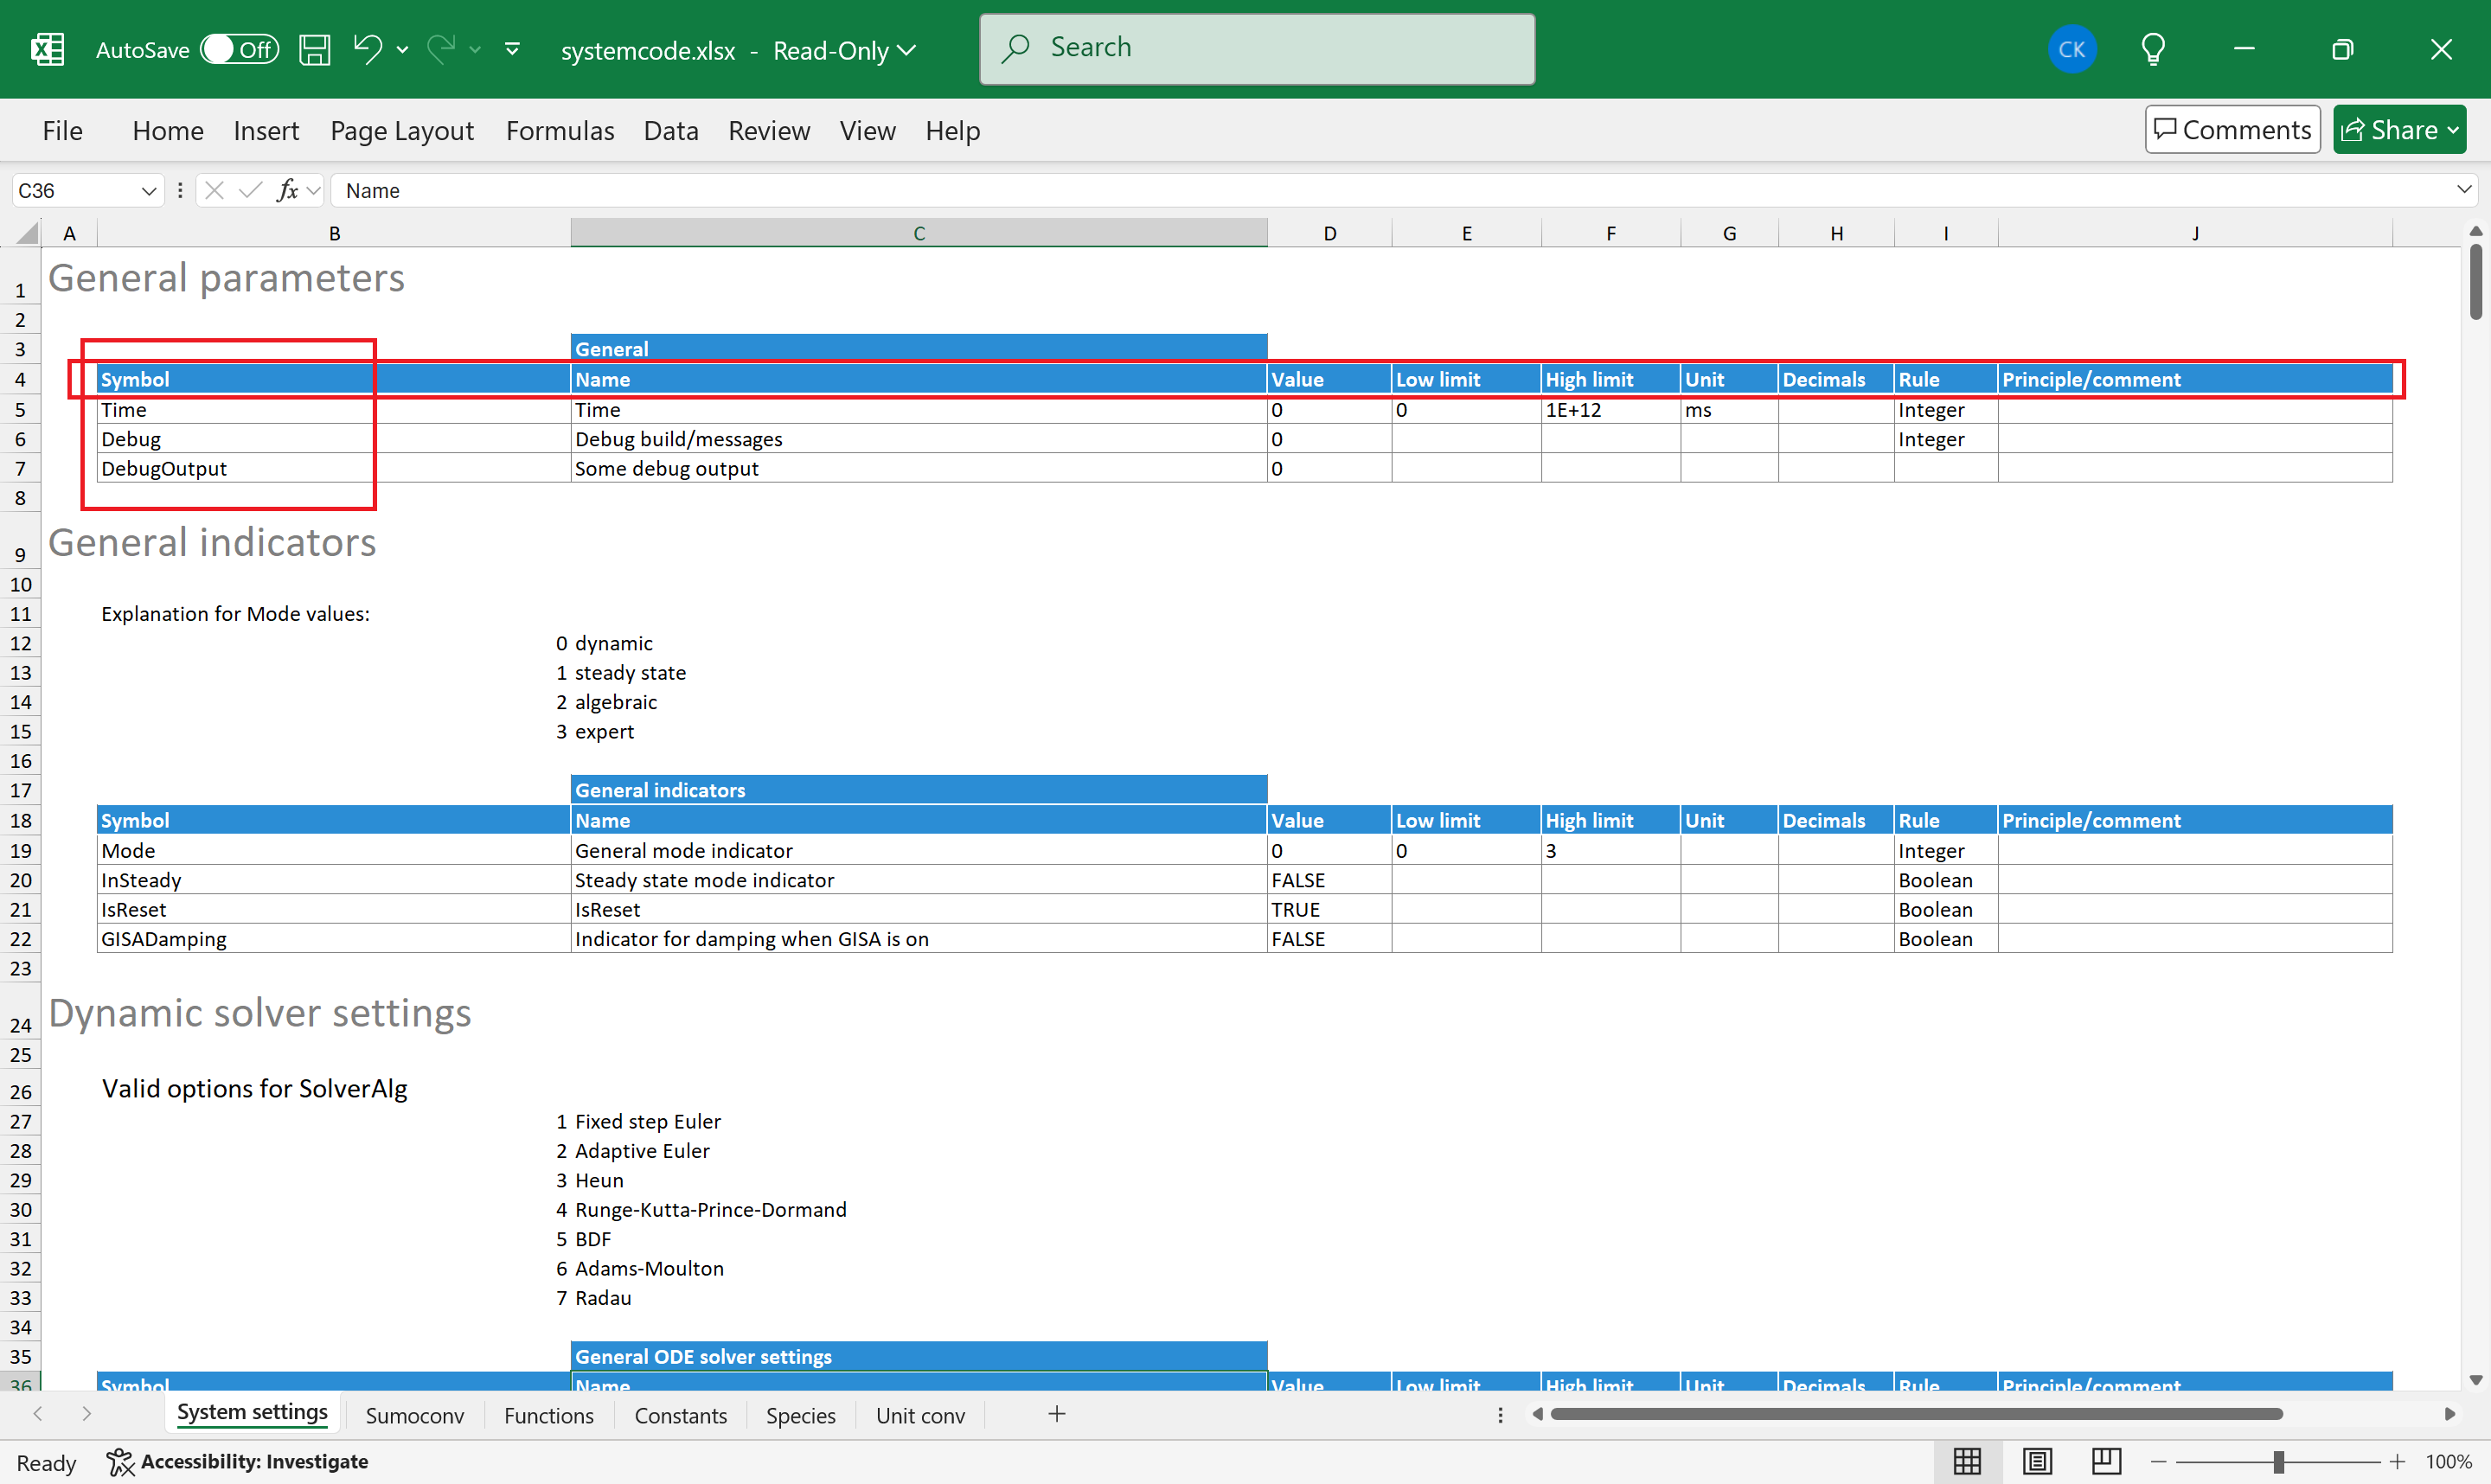This screenshot has height=1484, width=2491.
Task: Click the 'Debug build/messages' cell
Action: click(x=918, y=439)
